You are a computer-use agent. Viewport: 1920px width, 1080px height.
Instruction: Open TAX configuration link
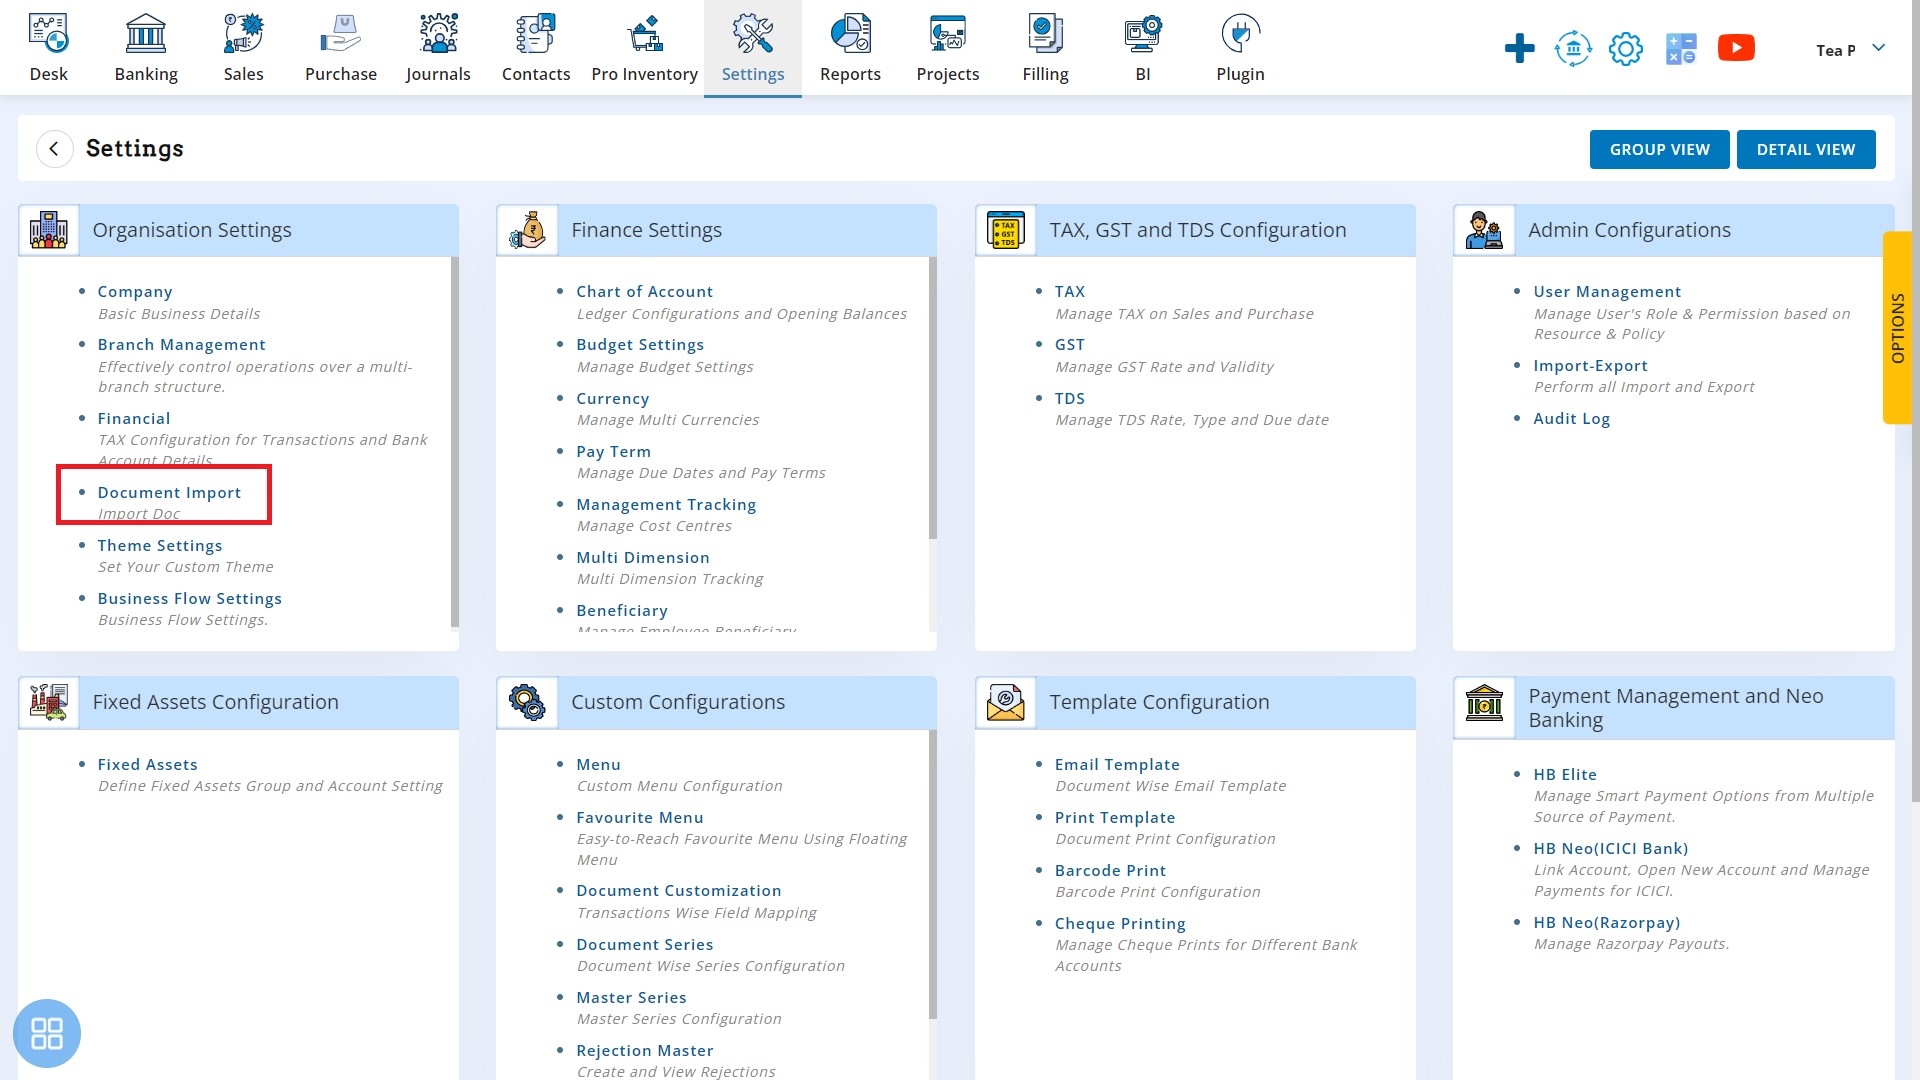[1070, 291]
